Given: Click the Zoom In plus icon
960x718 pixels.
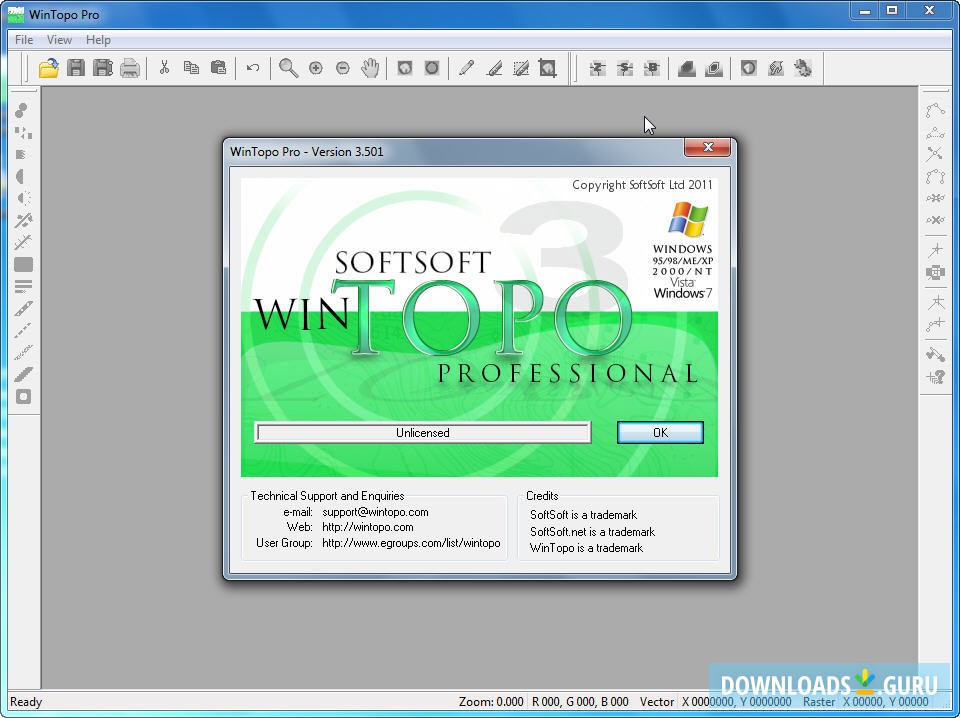Looking at the screenshot, I should [316, 68].
